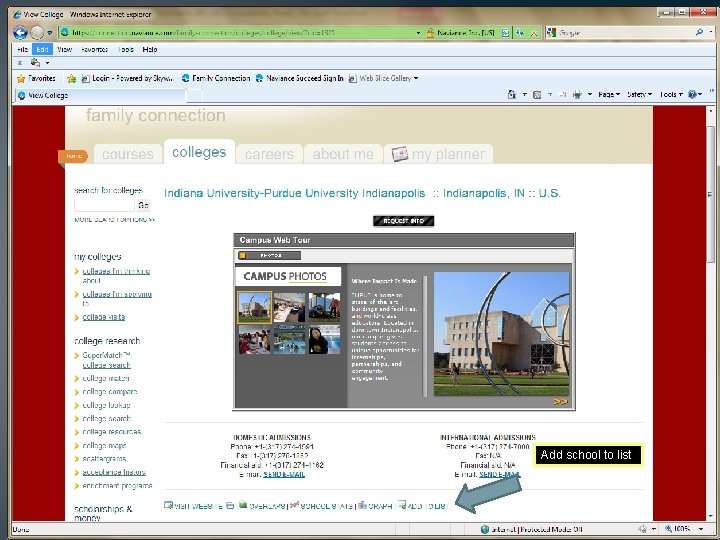Open colleges I'm thinking about link
The height and width of the screenshot is (540, 720).
[x=116, y=276]
